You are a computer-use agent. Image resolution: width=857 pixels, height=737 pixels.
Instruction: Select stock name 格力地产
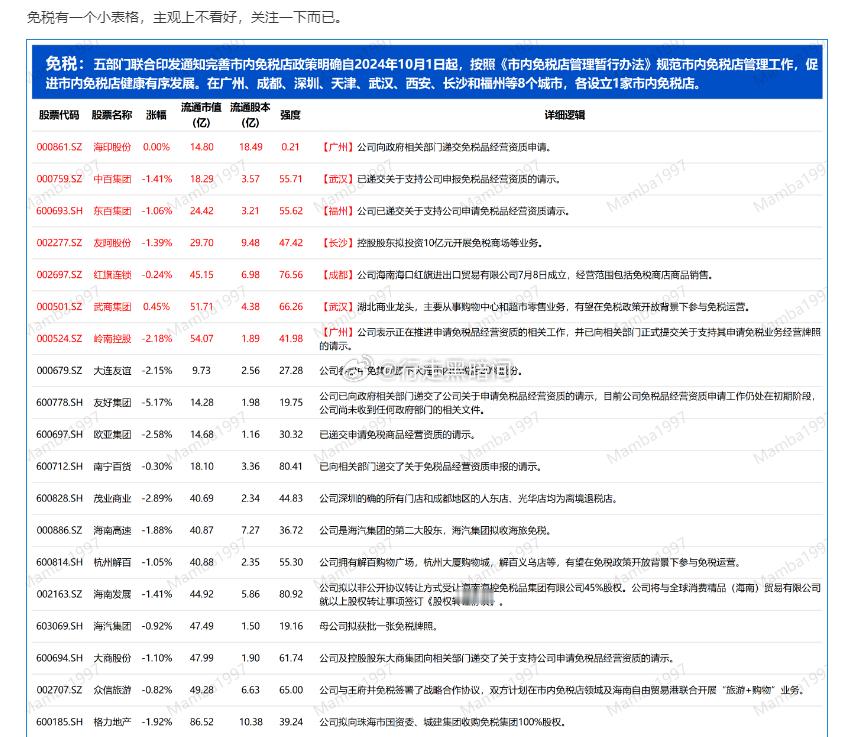coord(112,722)
